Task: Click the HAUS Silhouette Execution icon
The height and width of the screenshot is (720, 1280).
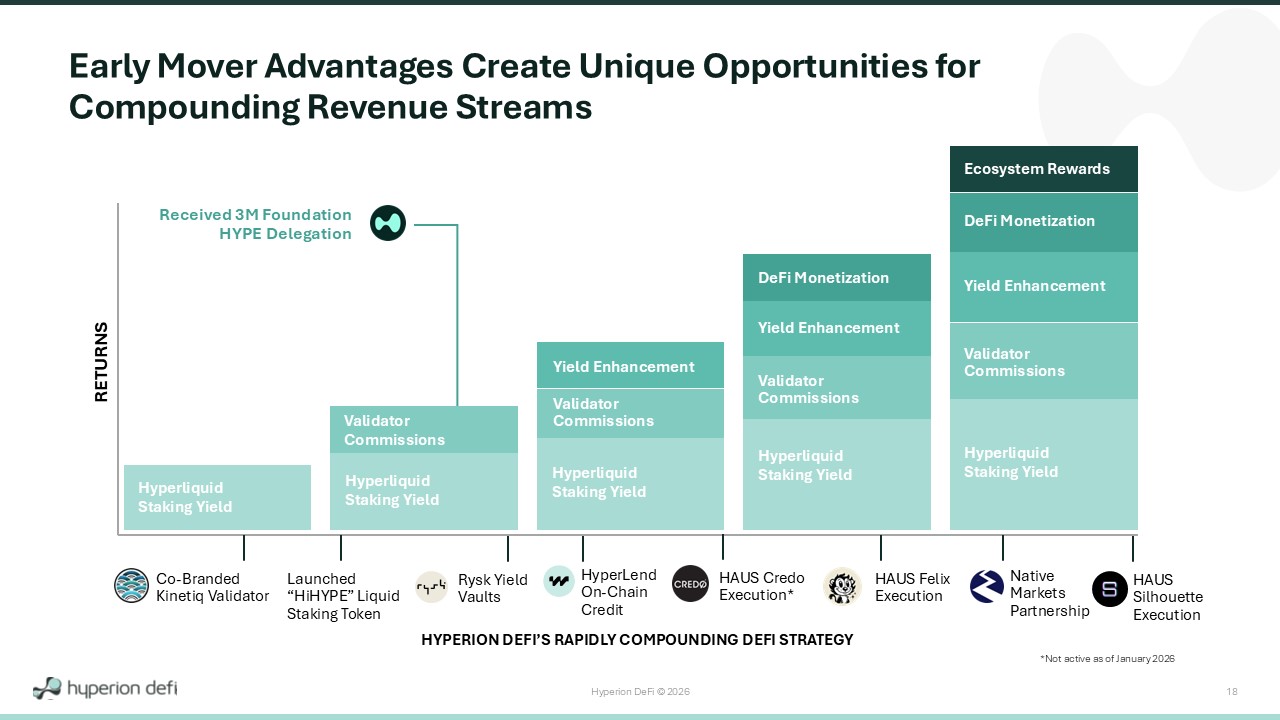Action: point(1109,589)
